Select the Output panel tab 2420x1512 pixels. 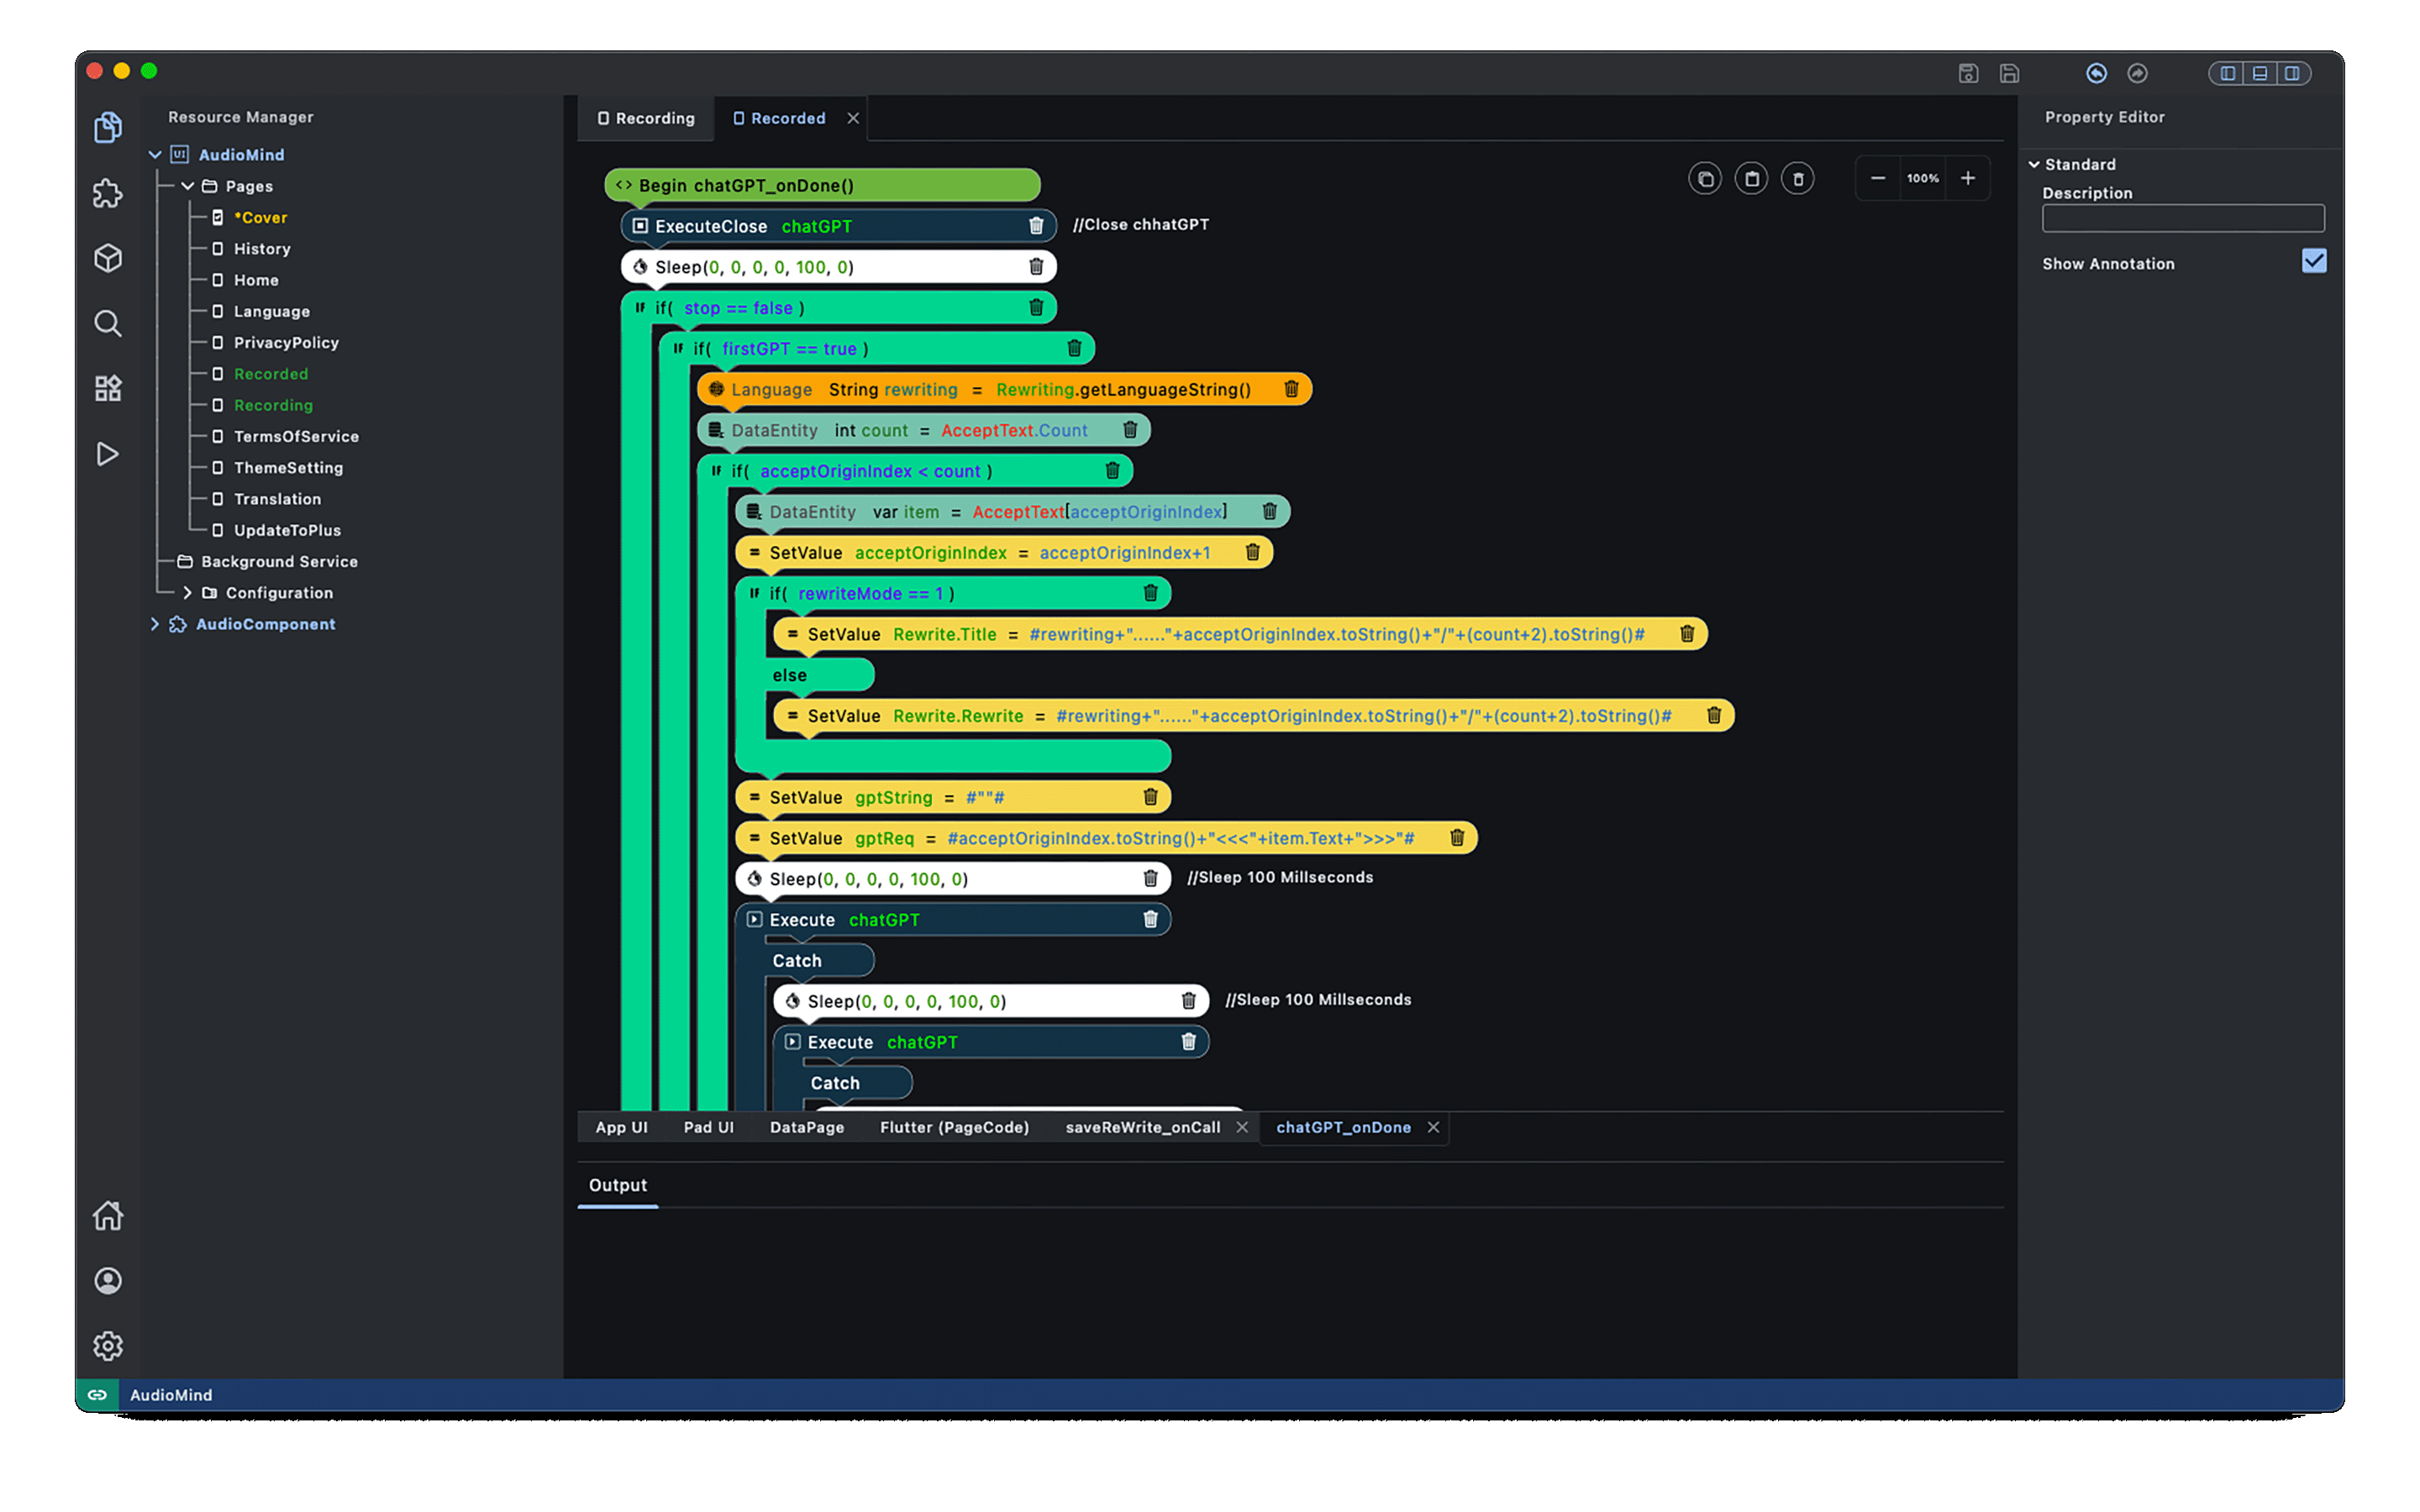point(618,1185)
